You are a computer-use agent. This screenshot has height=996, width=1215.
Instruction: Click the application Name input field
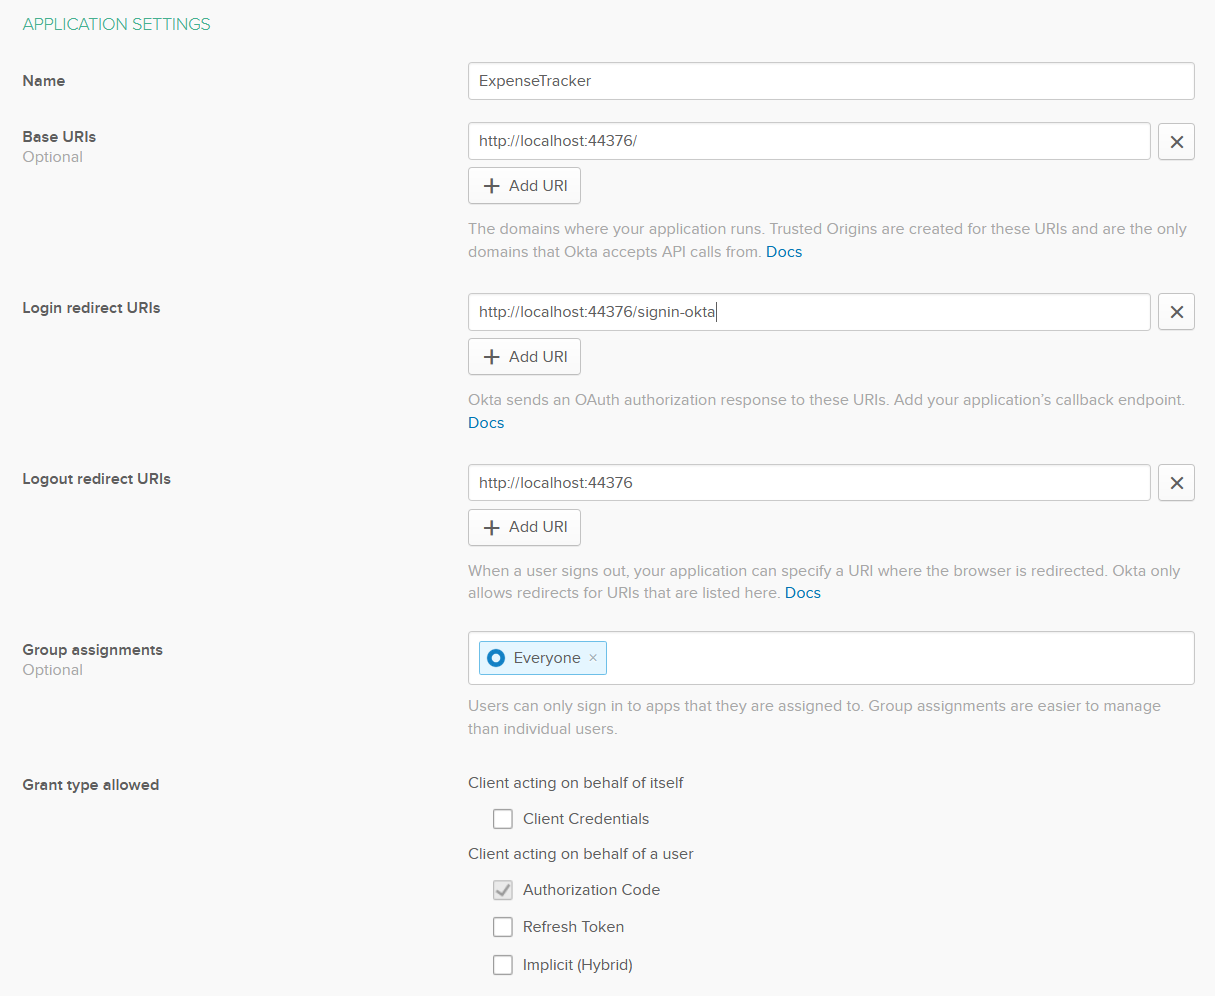pyautogui.click(x=830, y=81)
